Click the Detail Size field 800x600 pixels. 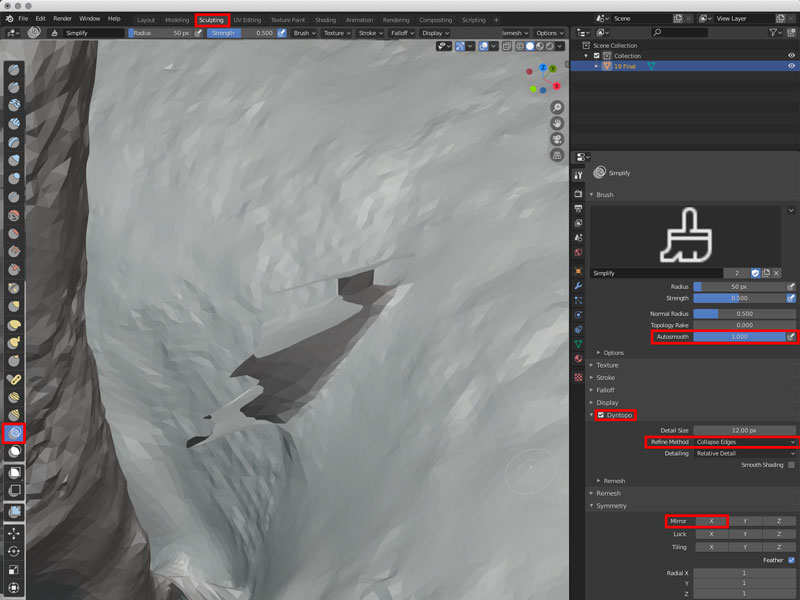[x=745, y=430]
